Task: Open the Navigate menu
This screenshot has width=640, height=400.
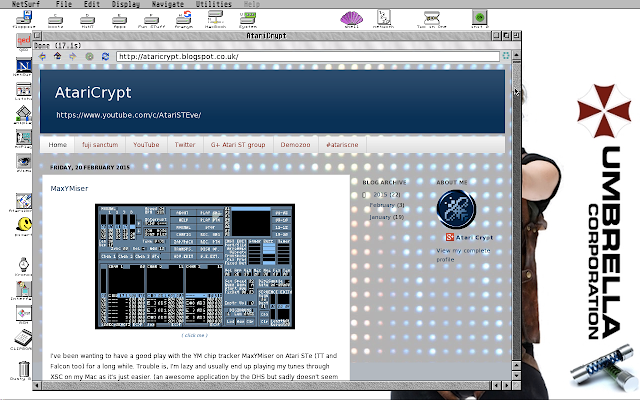Action: coord(168,4)
